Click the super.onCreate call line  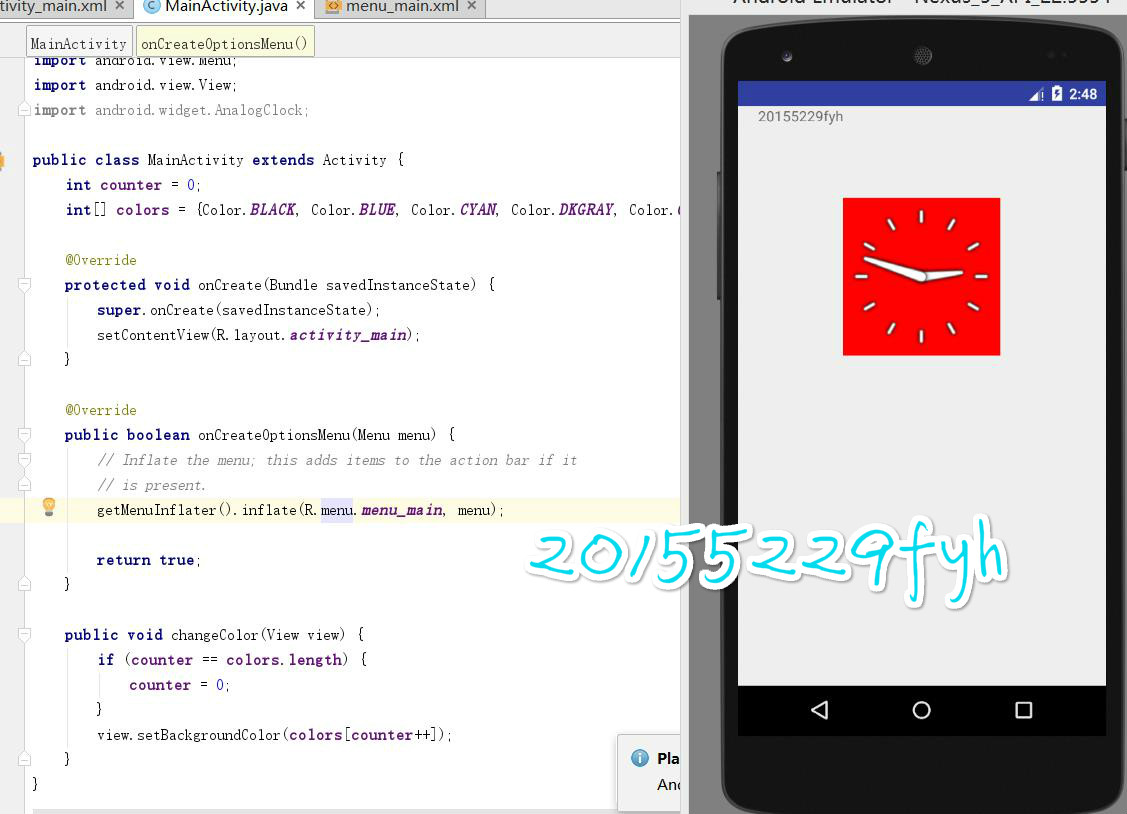238,310
